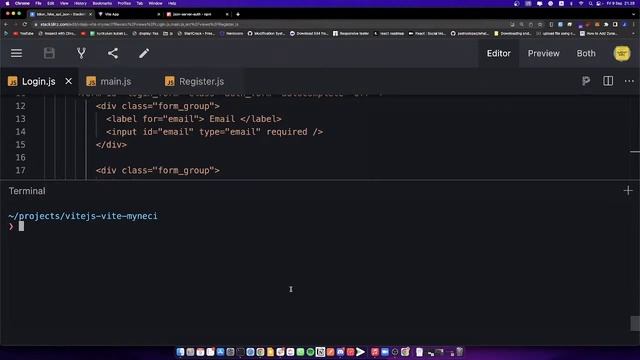Open the Inspect with Chrome bookmark
640x360 pixels.
[57, 33]
